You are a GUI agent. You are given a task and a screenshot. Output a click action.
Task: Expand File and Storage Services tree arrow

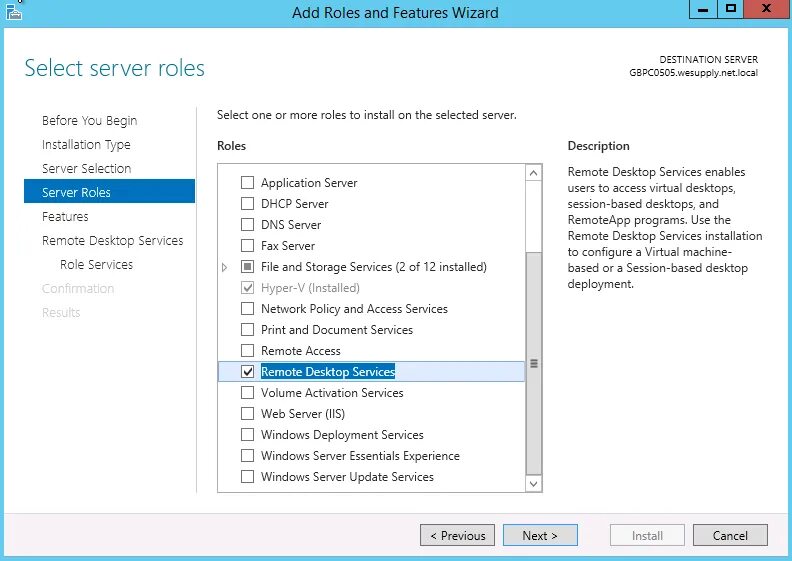point(225,267)
